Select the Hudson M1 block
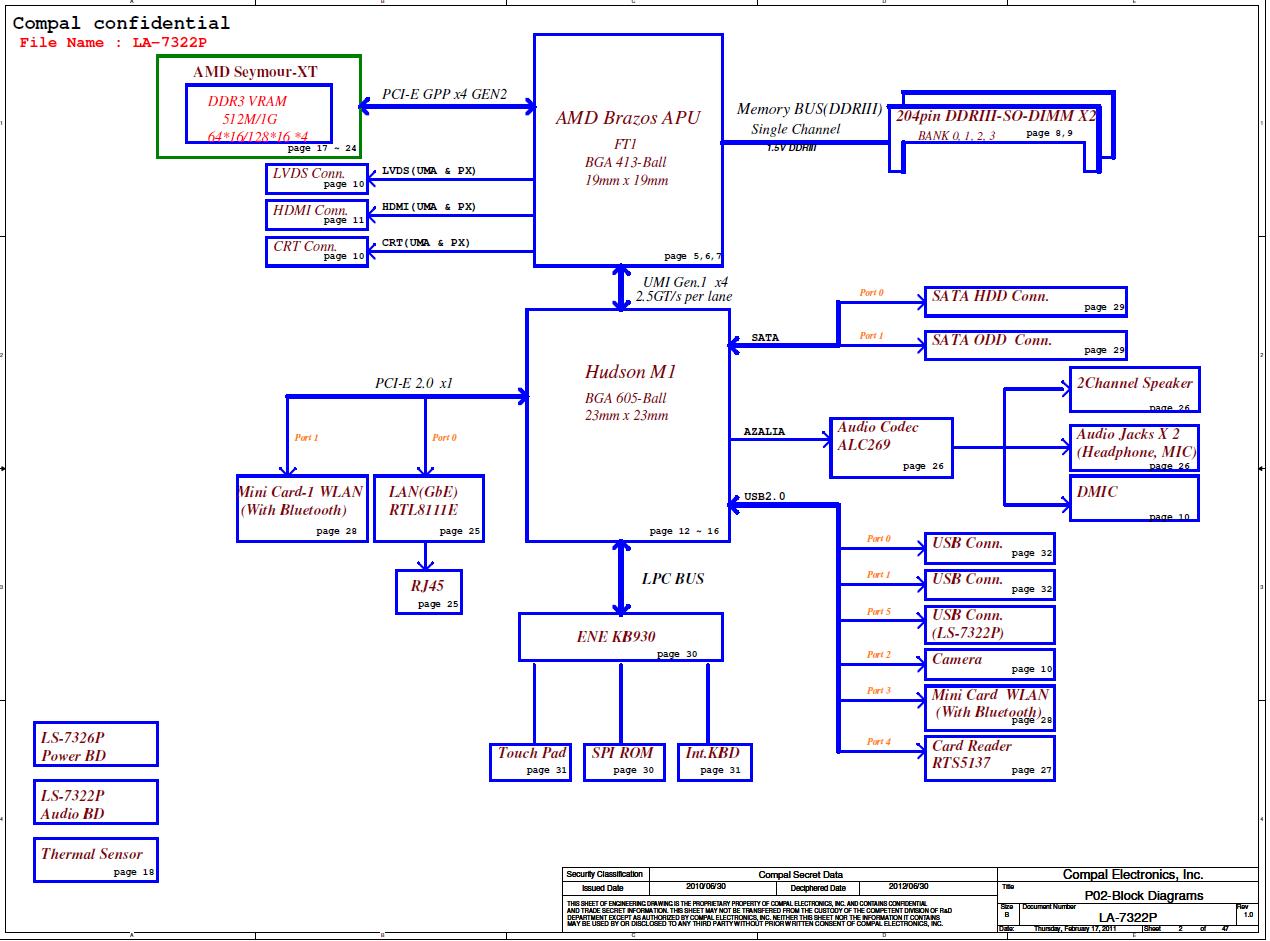 (627, 425)
